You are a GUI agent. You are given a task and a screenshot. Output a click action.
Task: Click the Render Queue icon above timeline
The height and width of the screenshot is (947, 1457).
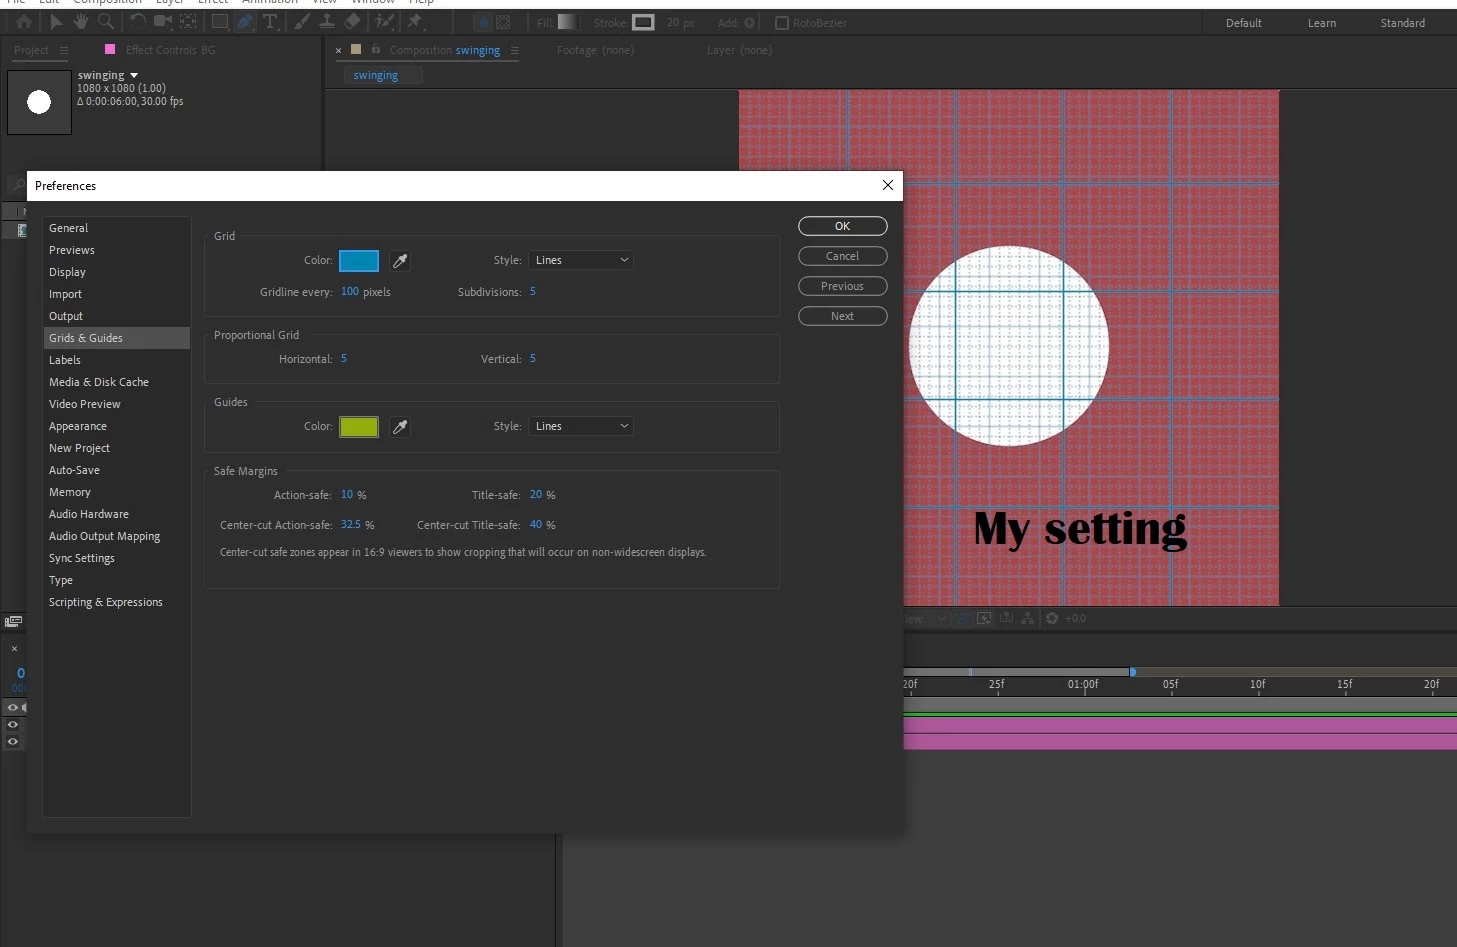click(x=13, y=622)
